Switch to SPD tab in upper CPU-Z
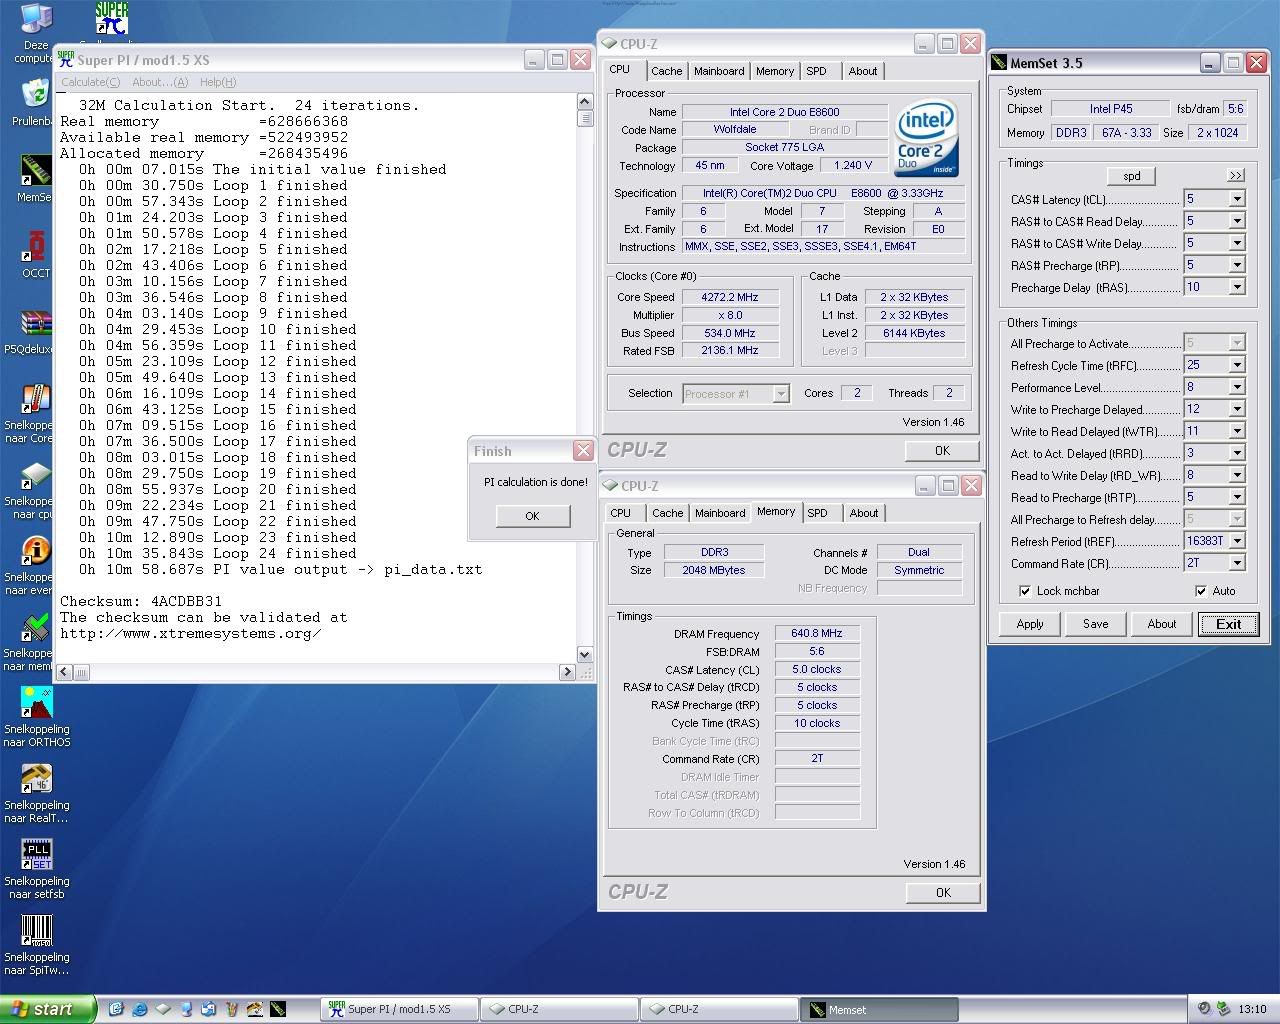 (817, 71)
